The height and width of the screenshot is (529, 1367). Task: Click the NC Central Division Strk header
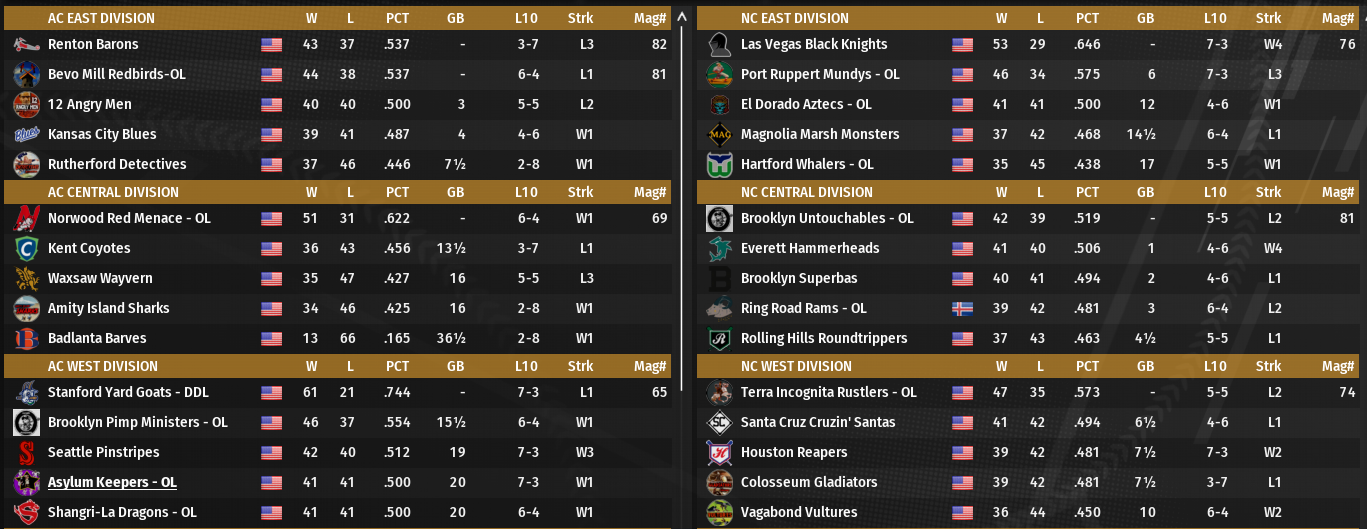[1268, 192]
